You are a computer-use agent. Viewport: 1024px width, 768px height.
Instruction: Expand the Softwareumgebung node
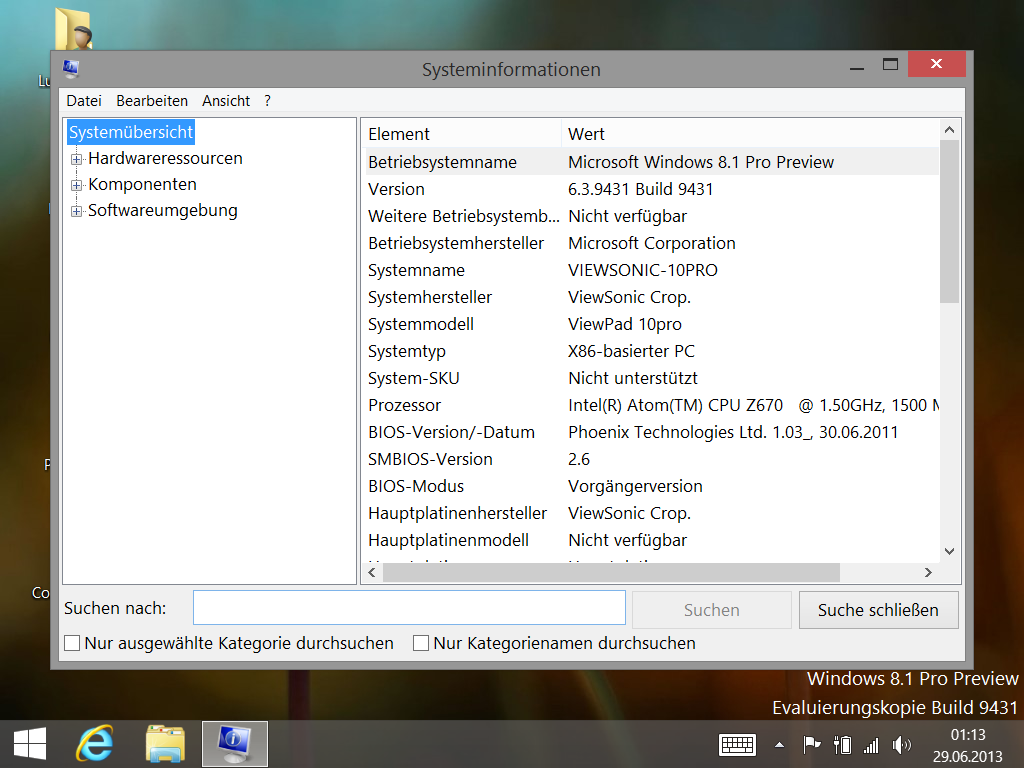[76, 211]
